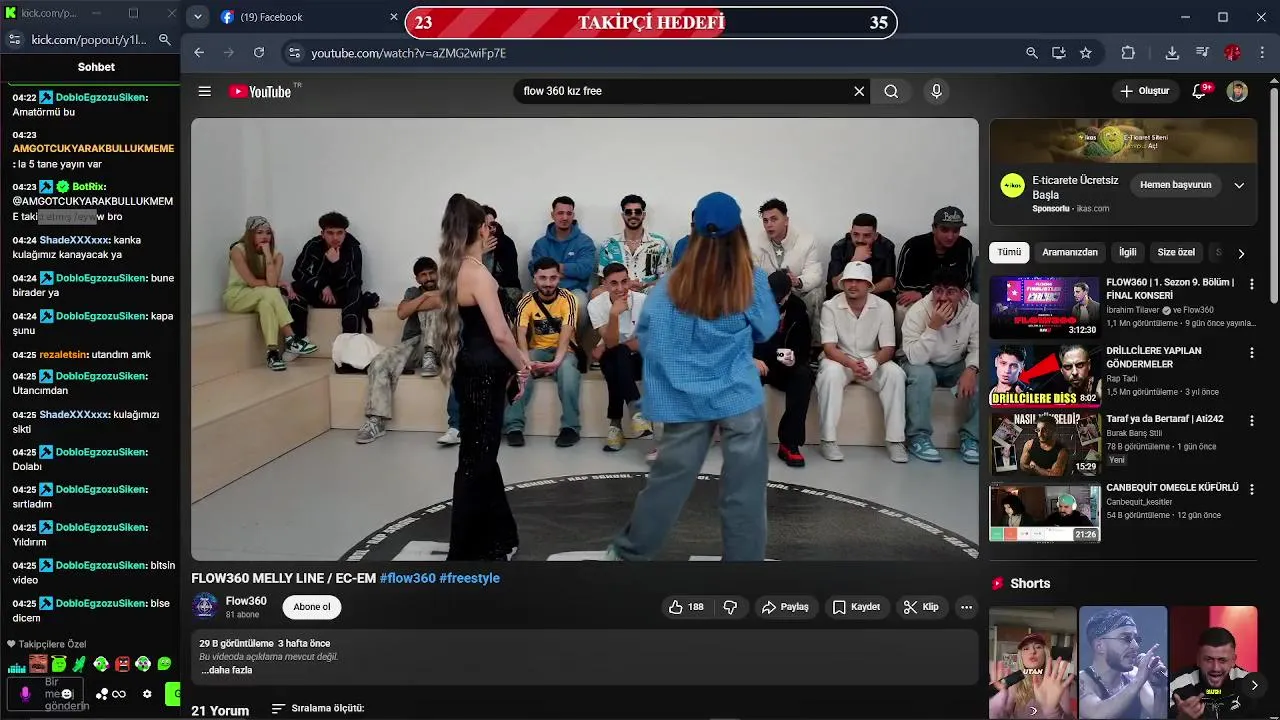Open options for CANBEQUIT OMEGLE video
Screen dimensions: 1280x720
pos(1251,489)
